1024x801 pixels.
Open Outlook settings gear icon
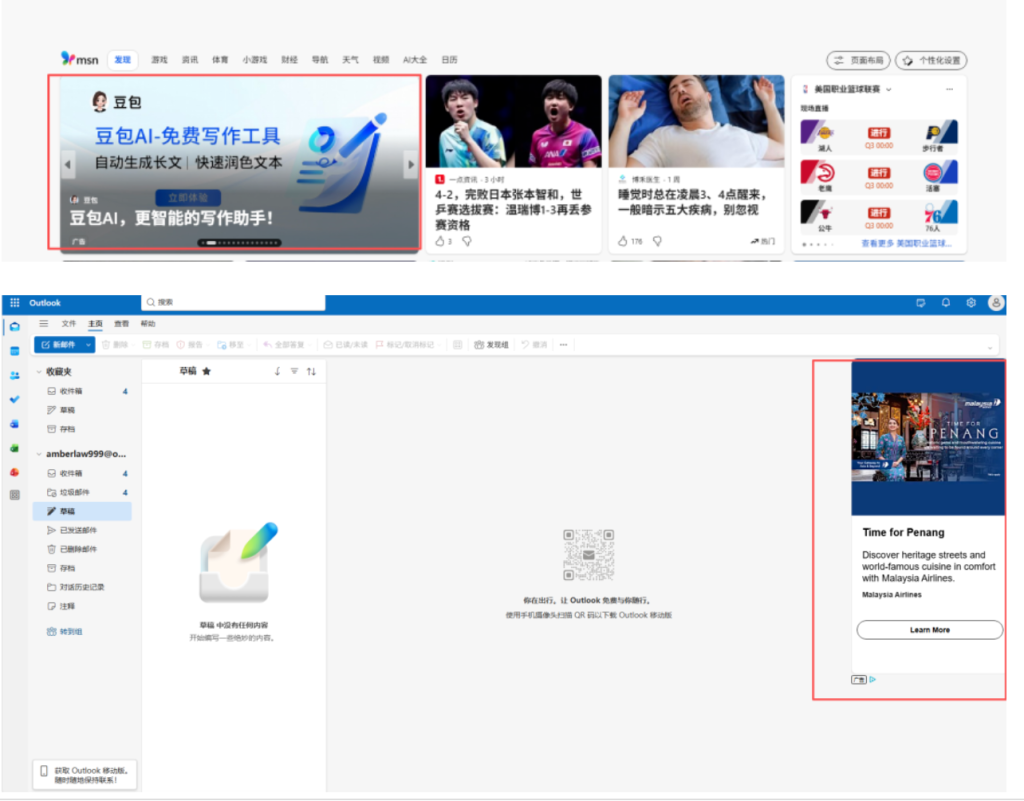click(x=970, y=303)
